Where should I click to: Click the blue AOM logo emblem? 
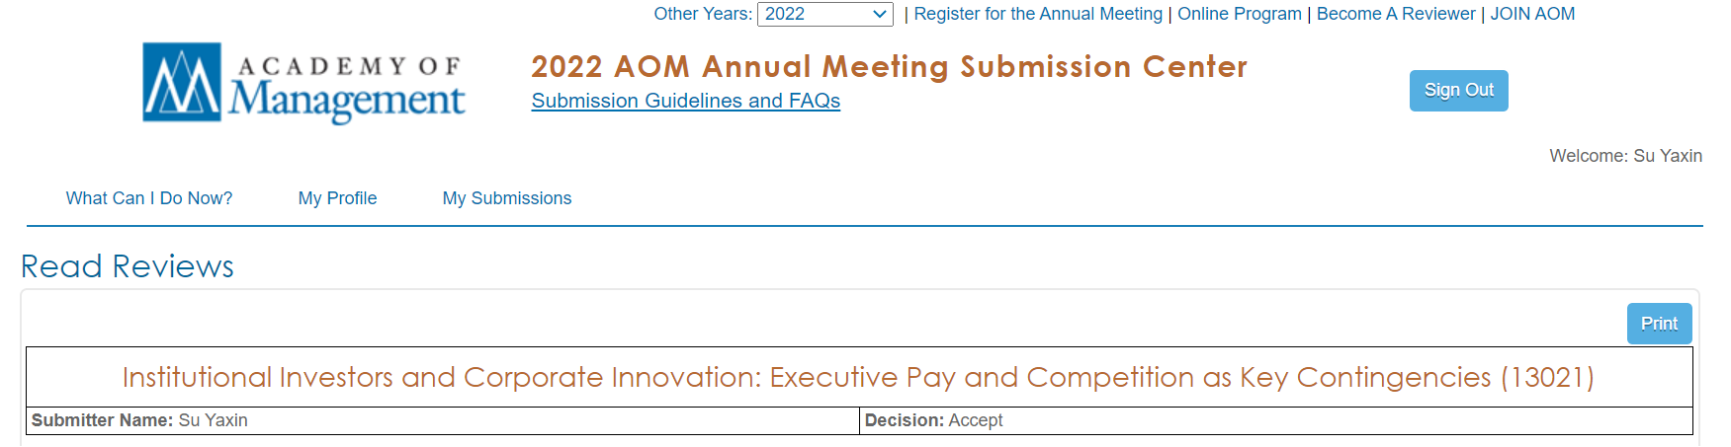[x=181, y=82]
